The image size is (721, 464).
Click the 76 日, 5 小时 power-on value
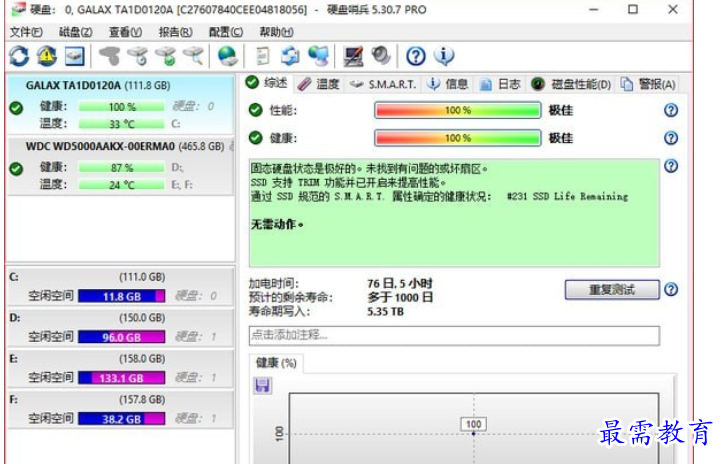point(400,283)
